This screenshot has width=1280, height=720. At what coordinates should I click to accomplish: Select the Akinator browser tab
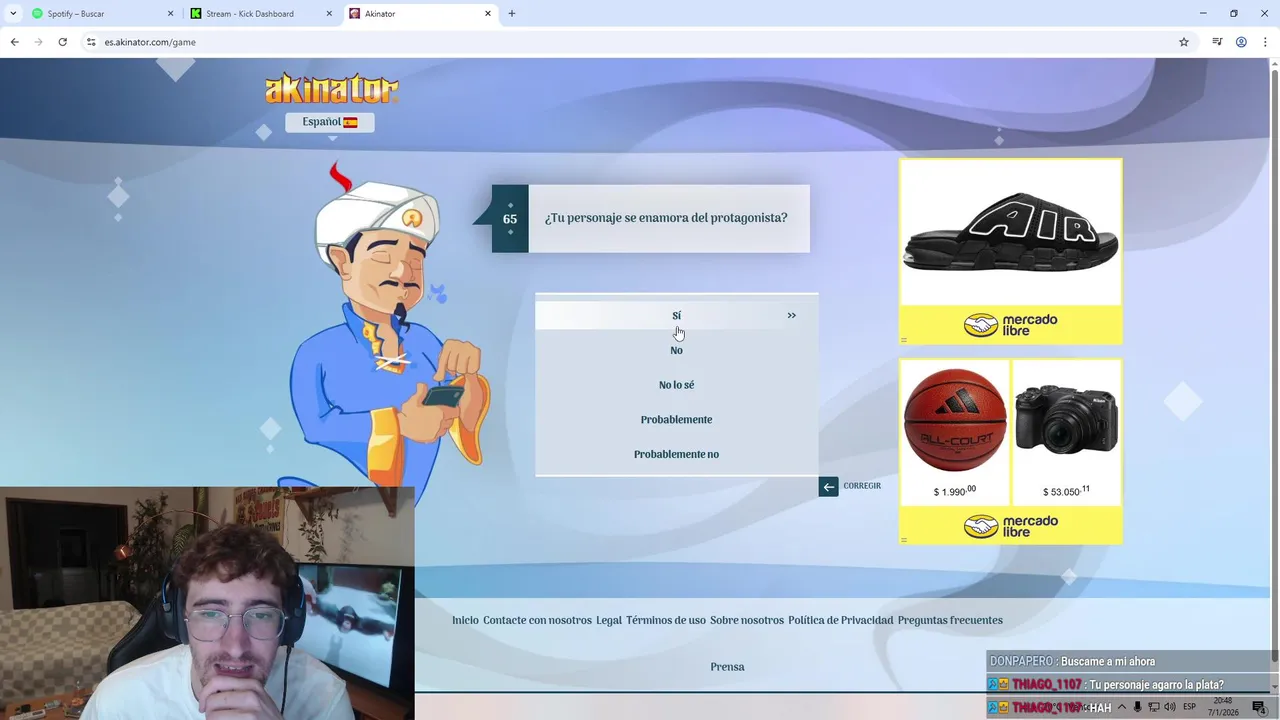(x=420, y=14)
